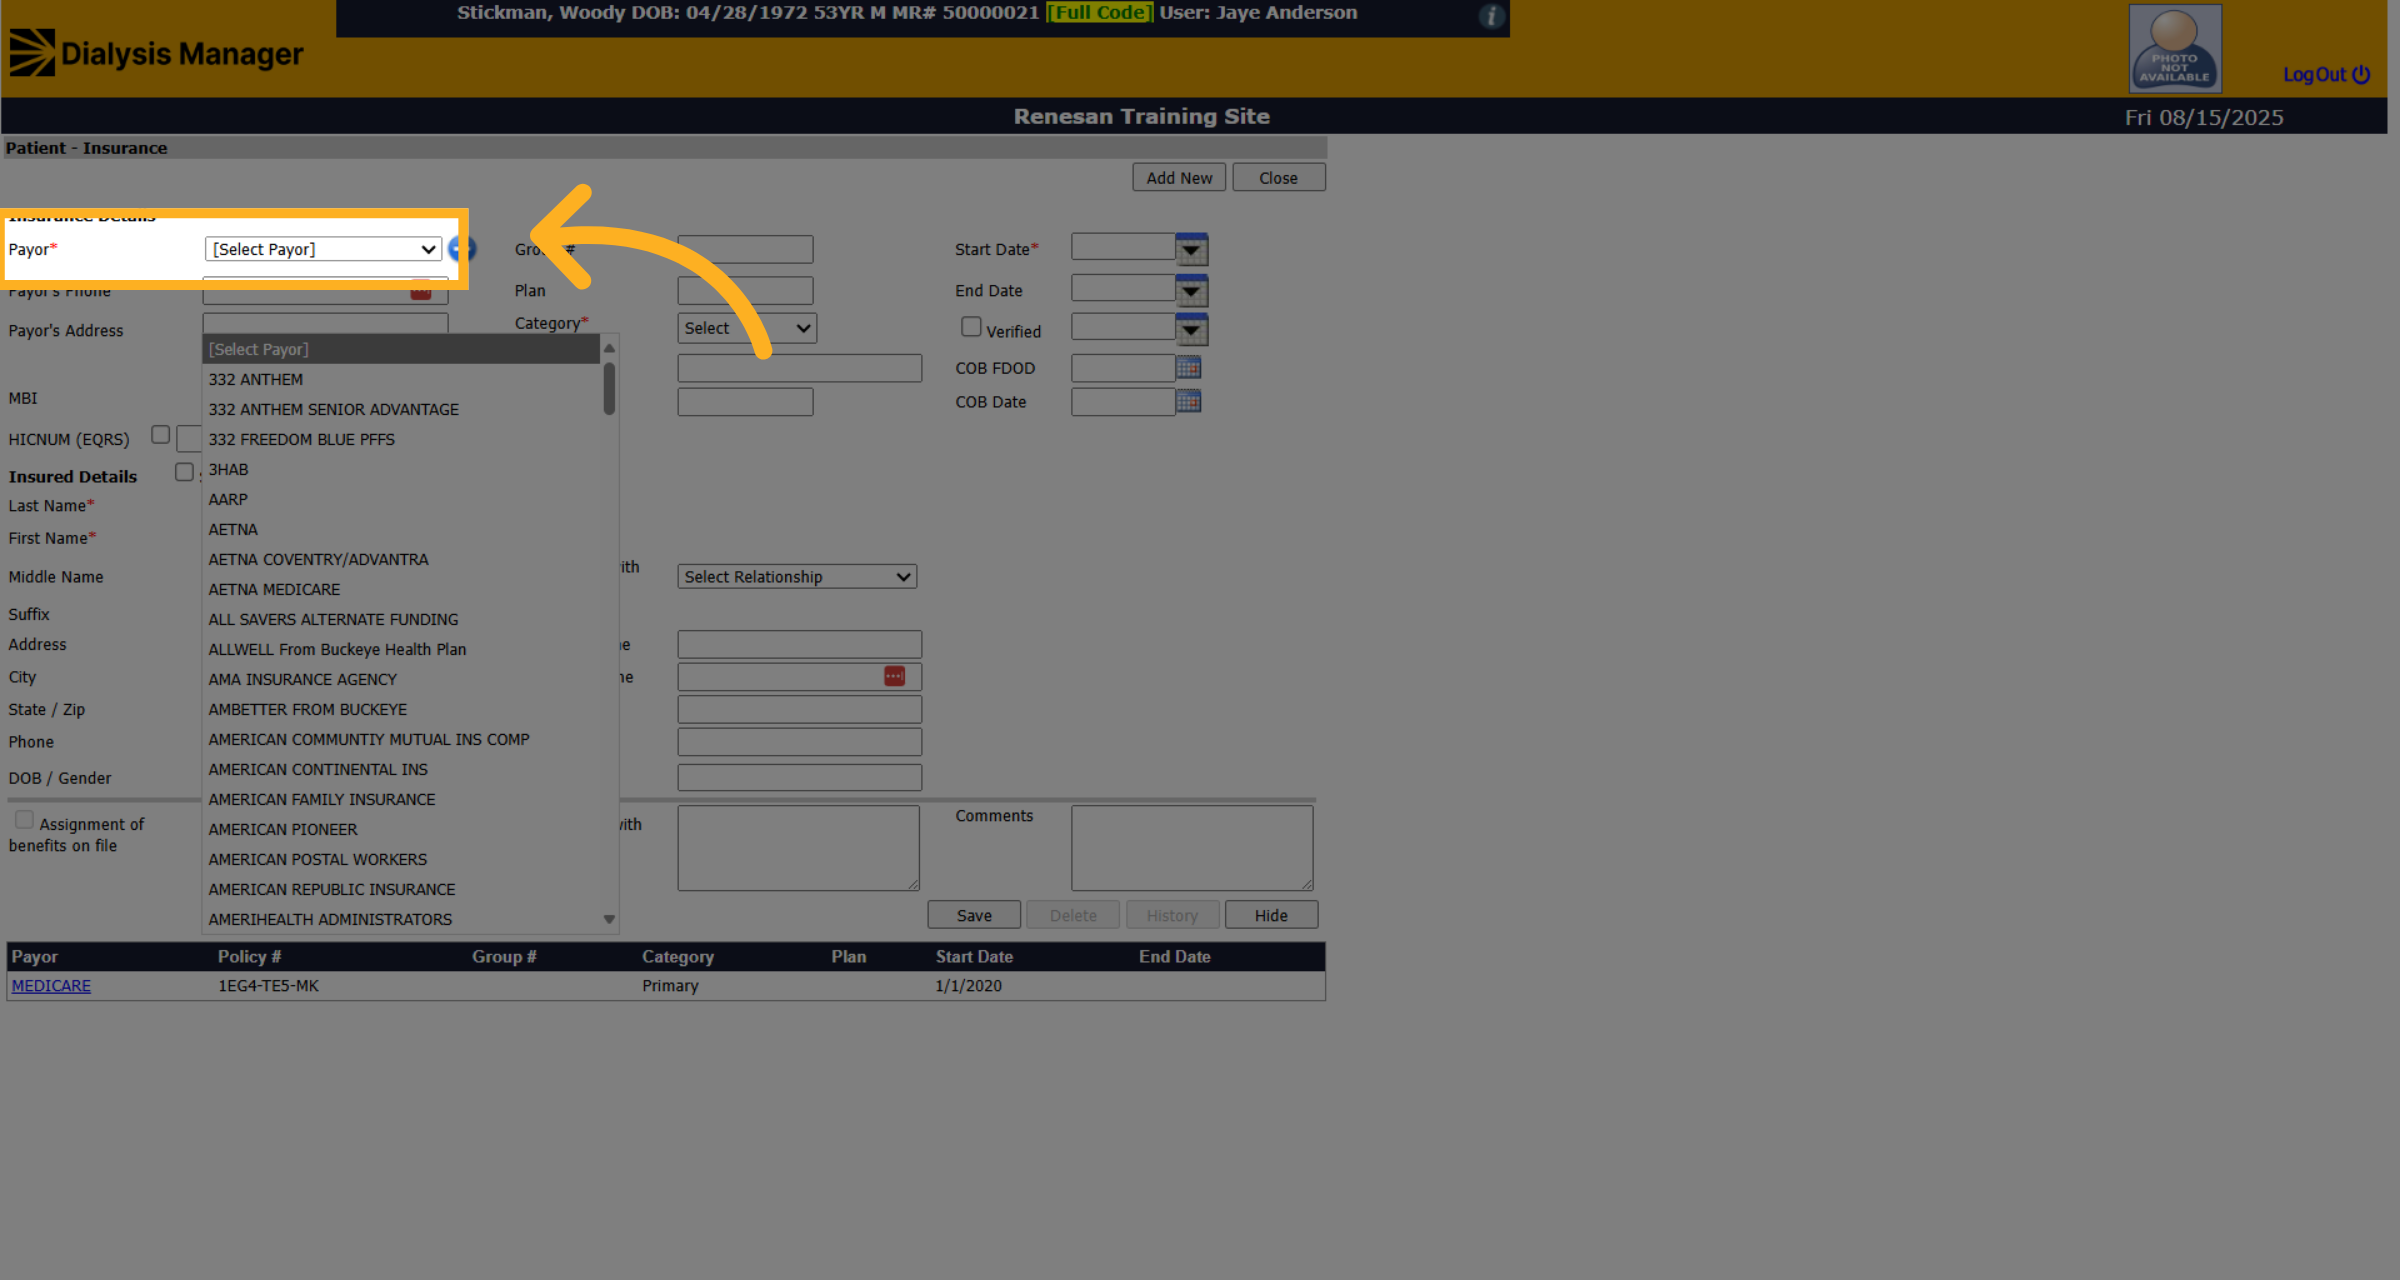Open the MEDICARE payor link

click(x=51, y=985)
